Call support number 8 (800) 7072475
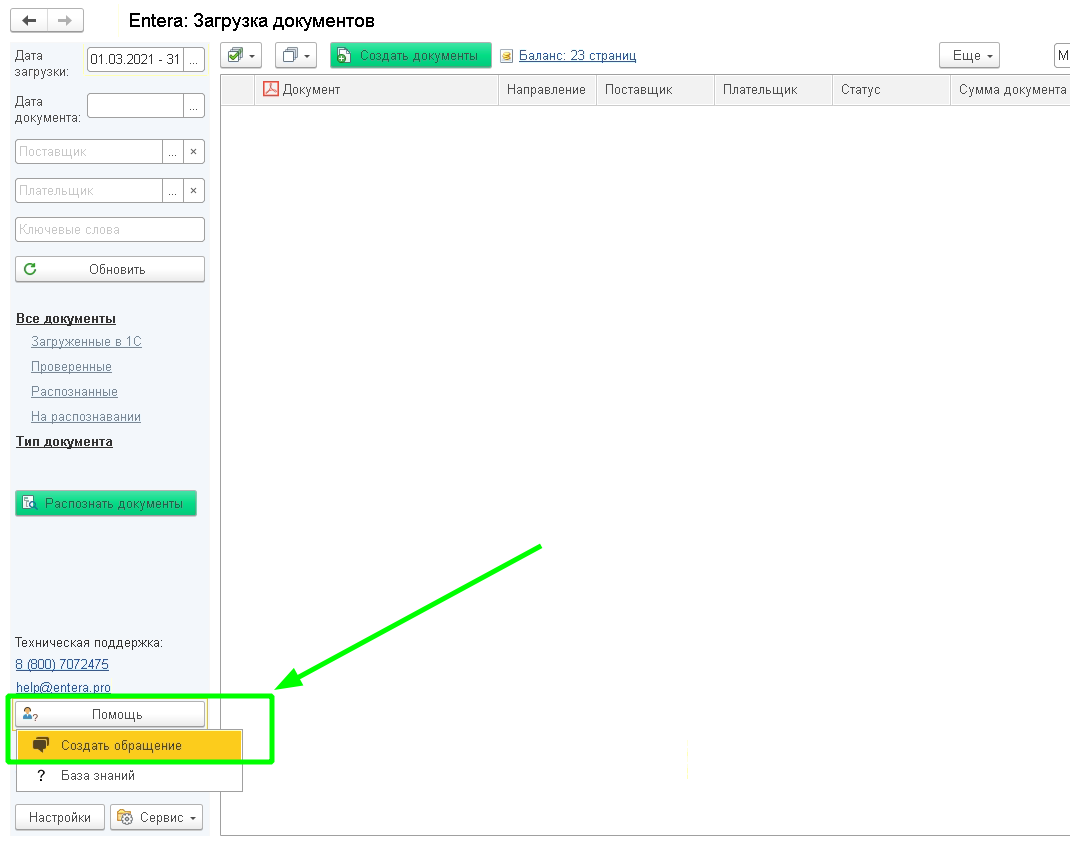 pos(62,664)
